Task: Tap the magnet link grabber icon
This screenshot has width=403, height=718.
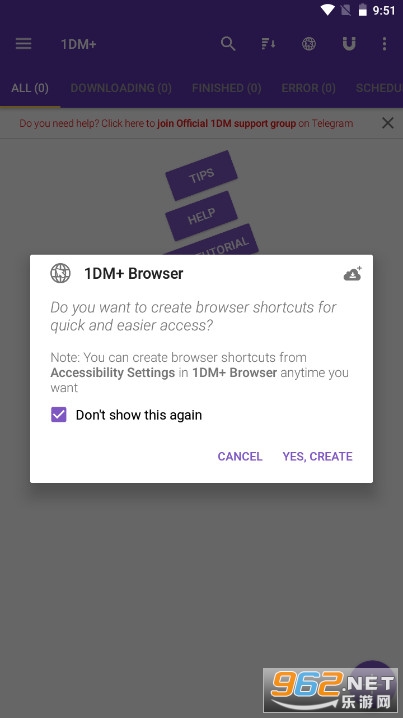Action: pos(349,44)
